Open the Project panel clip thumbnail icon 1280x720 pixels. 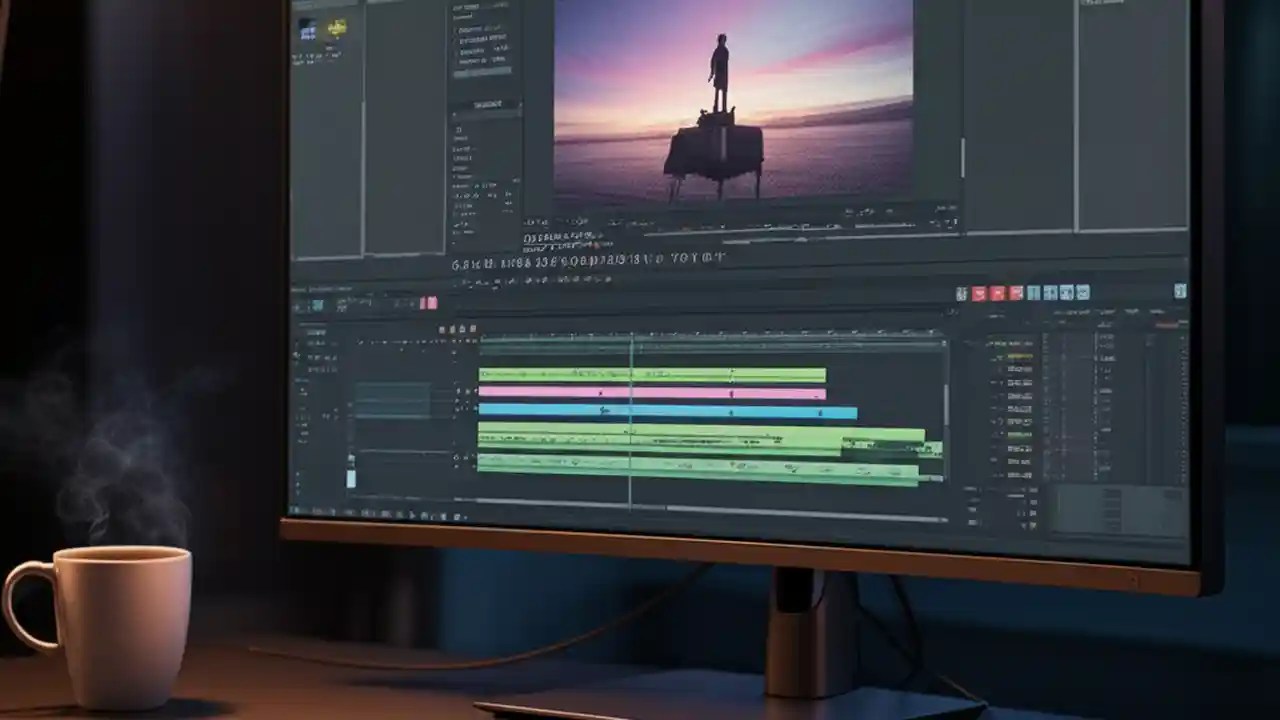[x=310, y=30]
